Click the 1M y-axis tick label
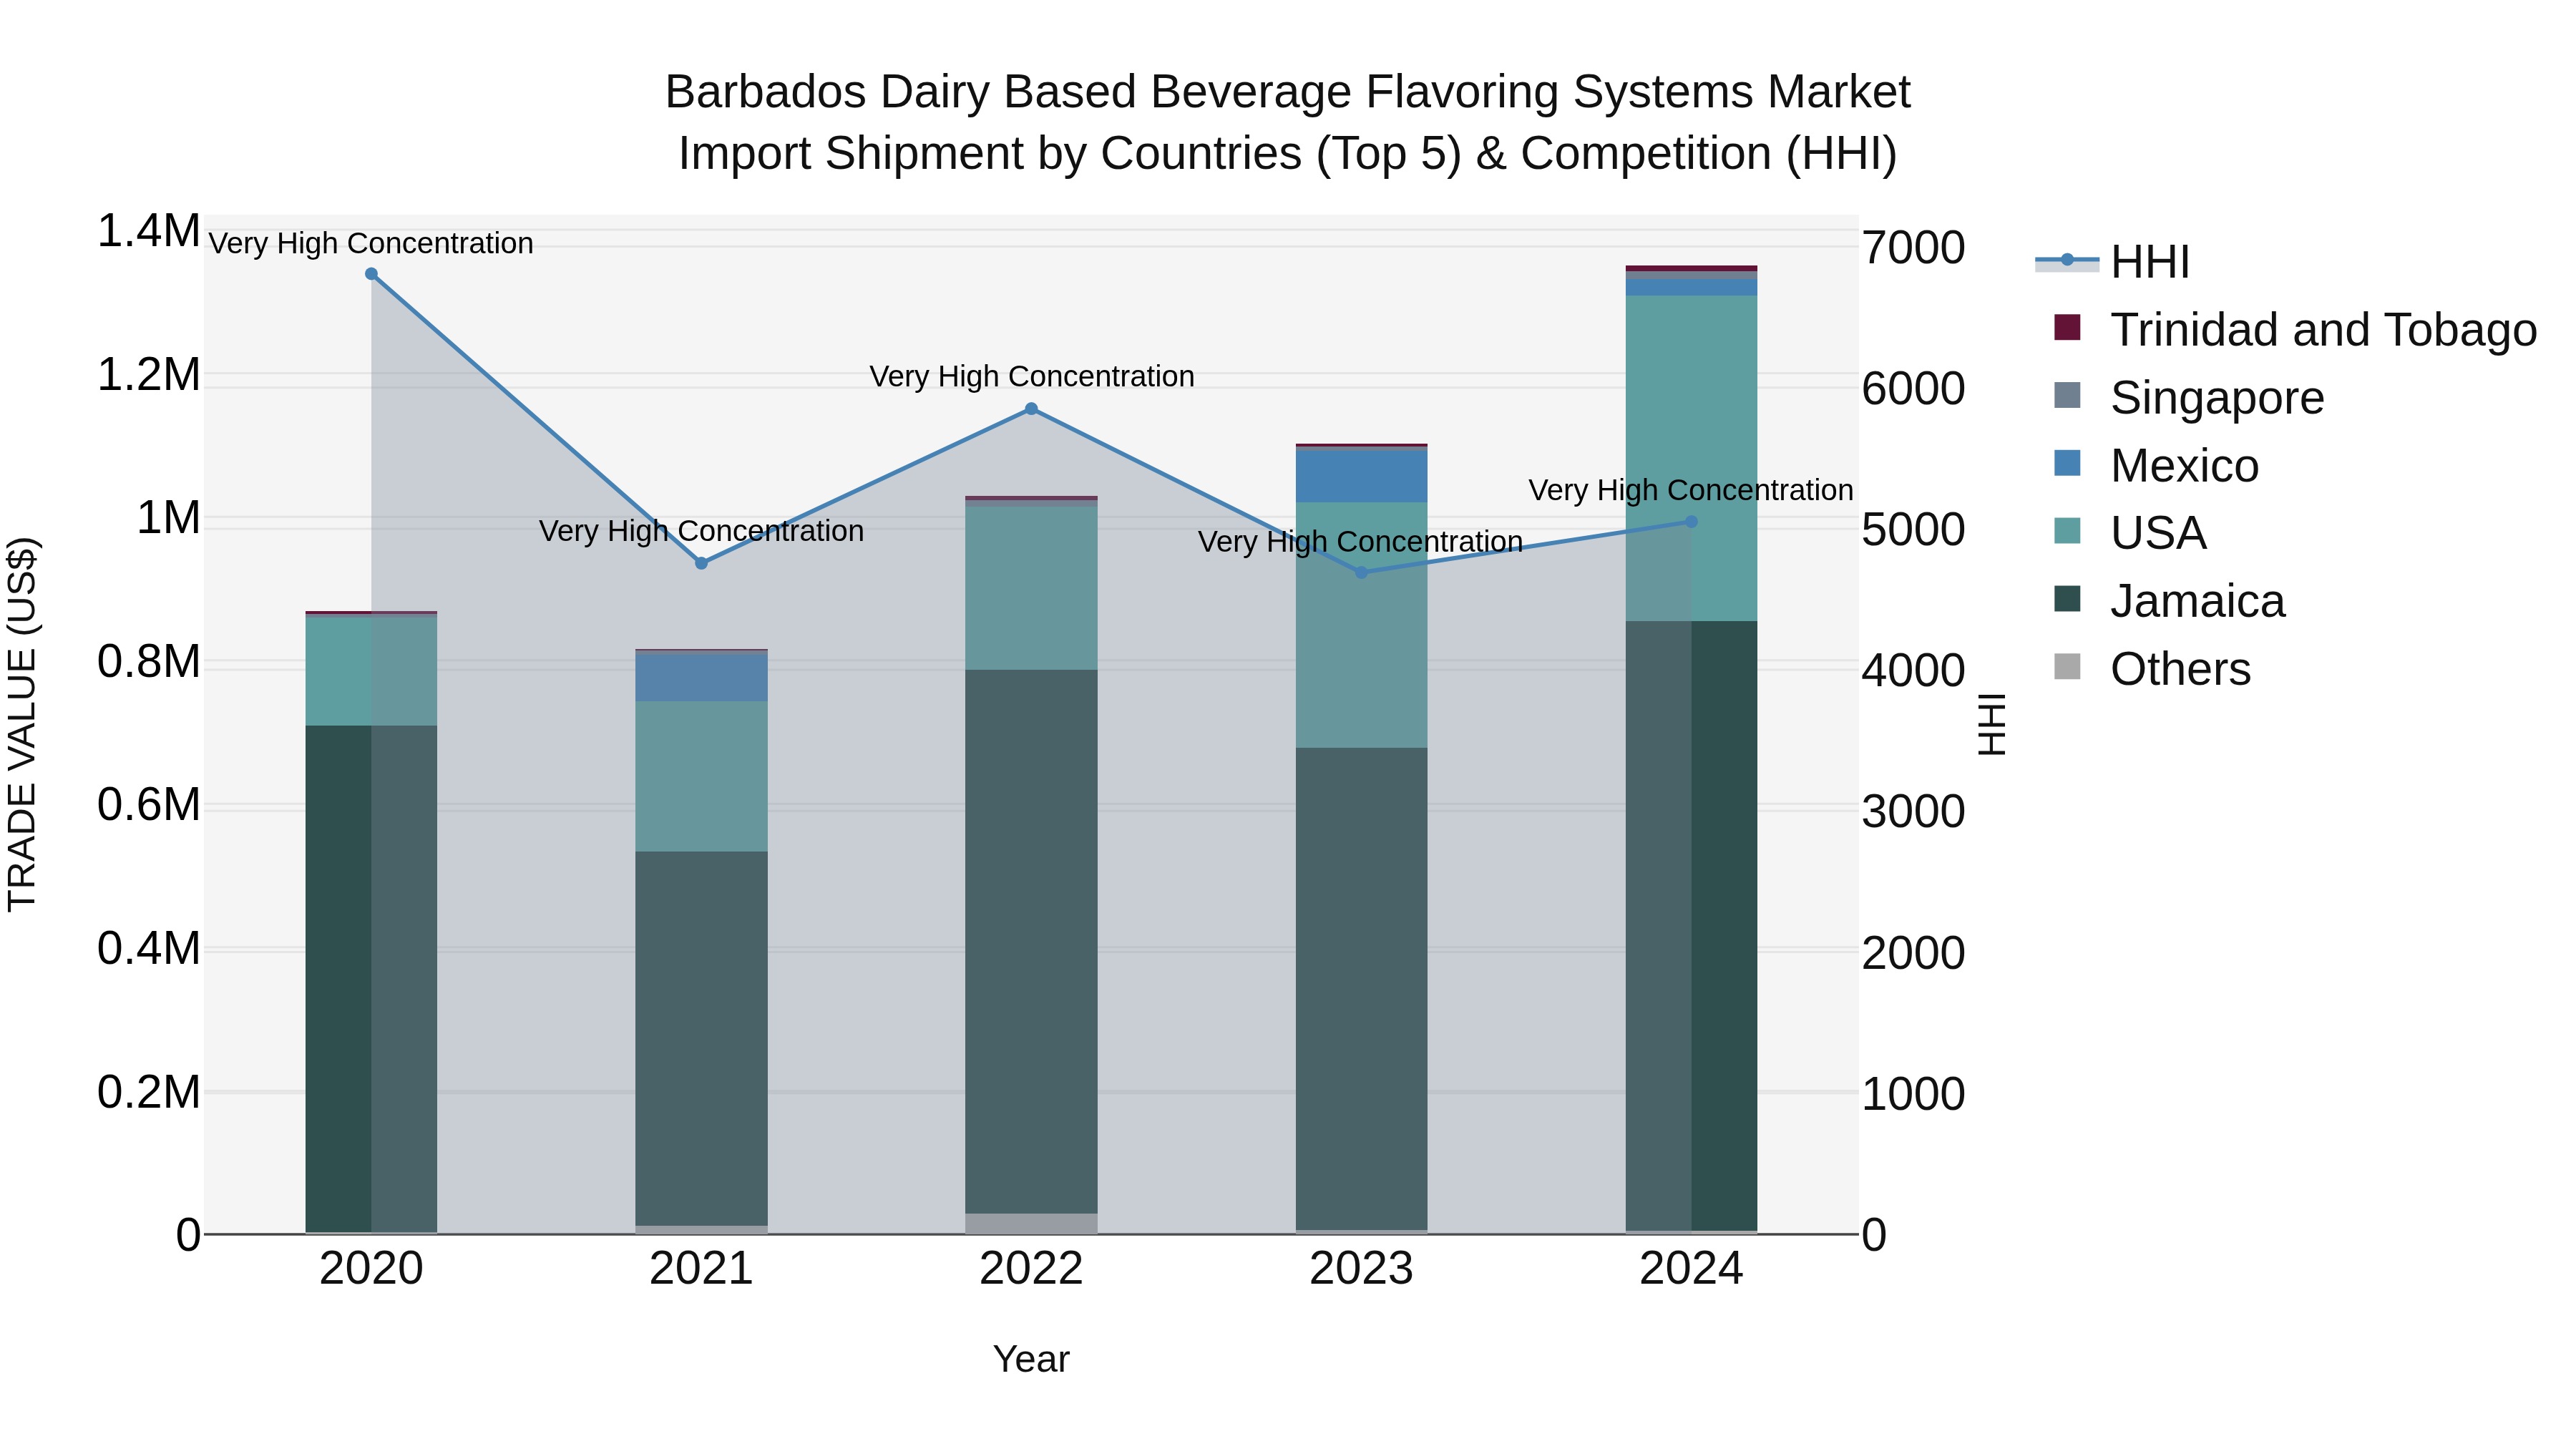The width and height of the screenshot is (2576, 1449). pos(168,518)
